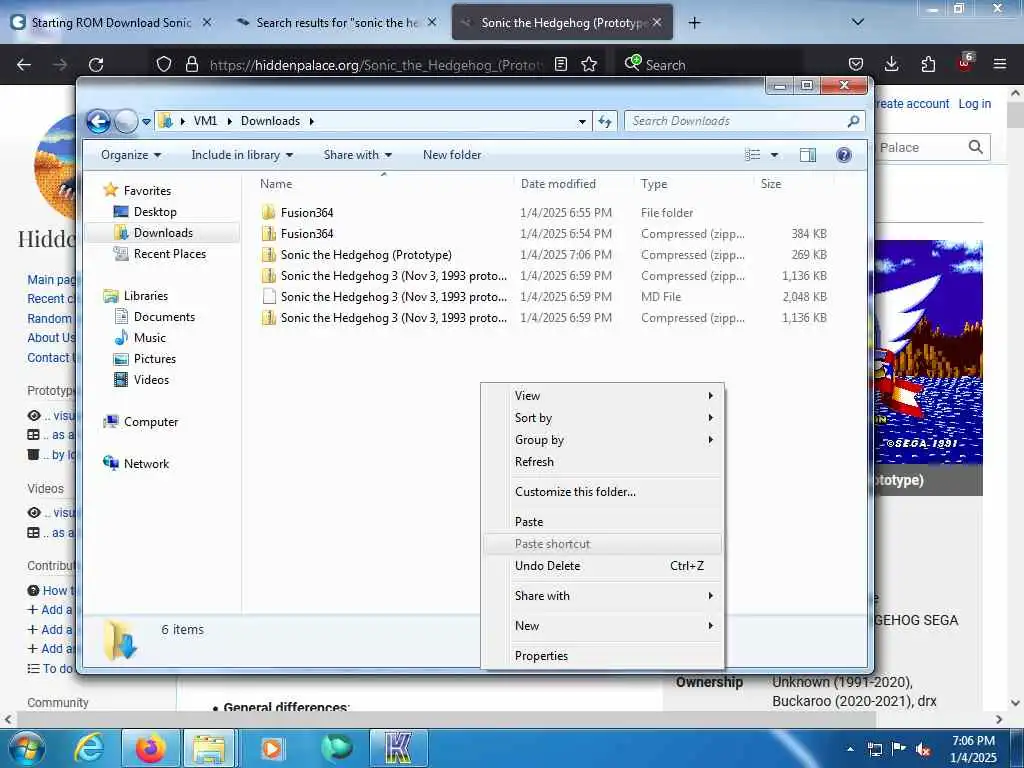This screenshot has height=768, width=1024.
Task: Click the Videos library icon
Action: point(121,379)
